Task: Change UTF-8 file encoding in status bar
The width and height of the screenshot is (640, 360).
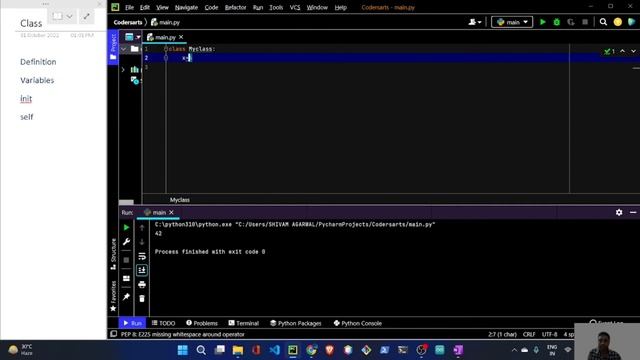Action: tap(549, 334)
